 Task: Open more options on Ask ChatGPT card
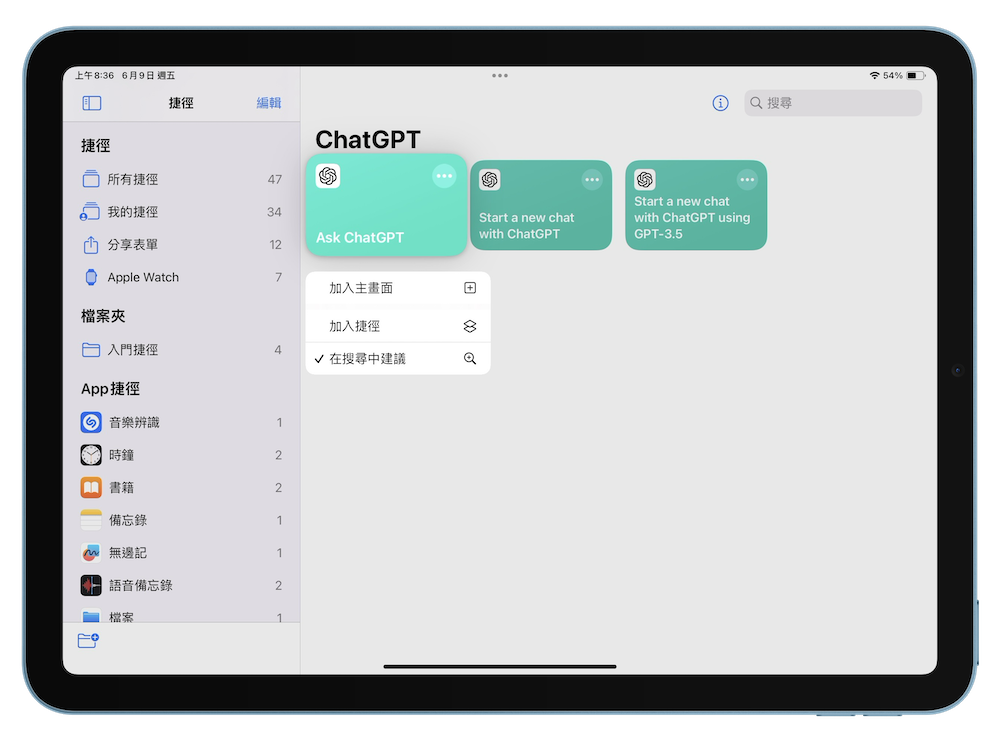444,176
